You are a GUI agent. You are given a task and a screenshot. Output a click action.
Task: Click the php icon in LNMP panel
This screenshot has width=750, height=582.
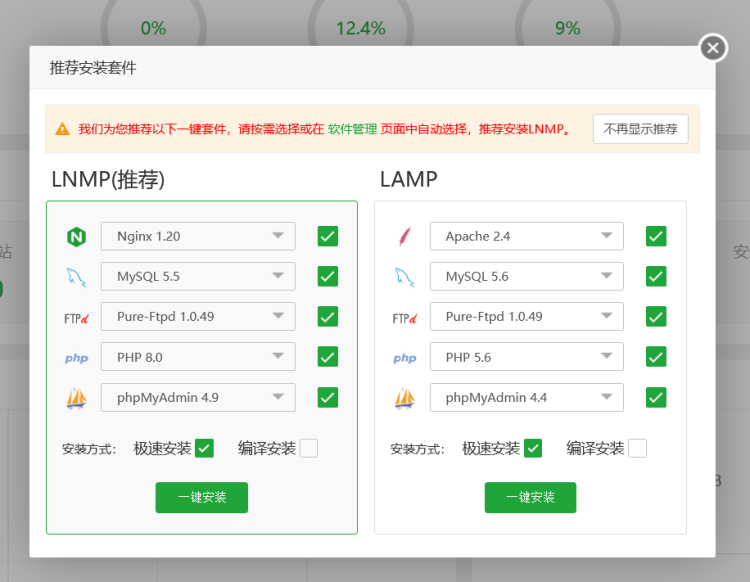pyautogui.click(x=77, y=358)
